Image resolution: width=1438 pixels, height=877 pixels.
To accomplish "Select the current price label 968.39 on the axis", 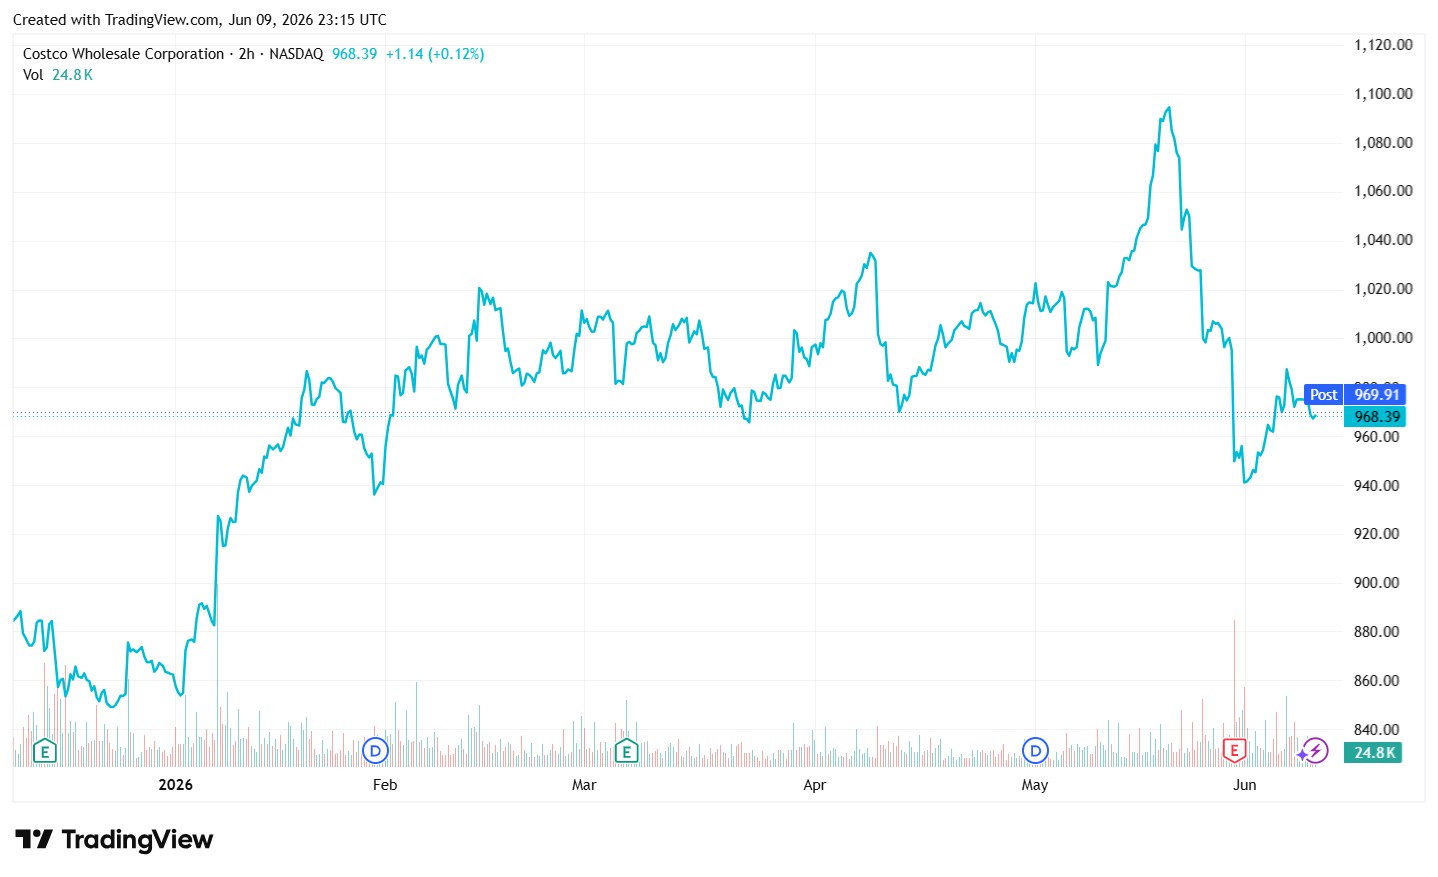I will [x=1375, y=416].
